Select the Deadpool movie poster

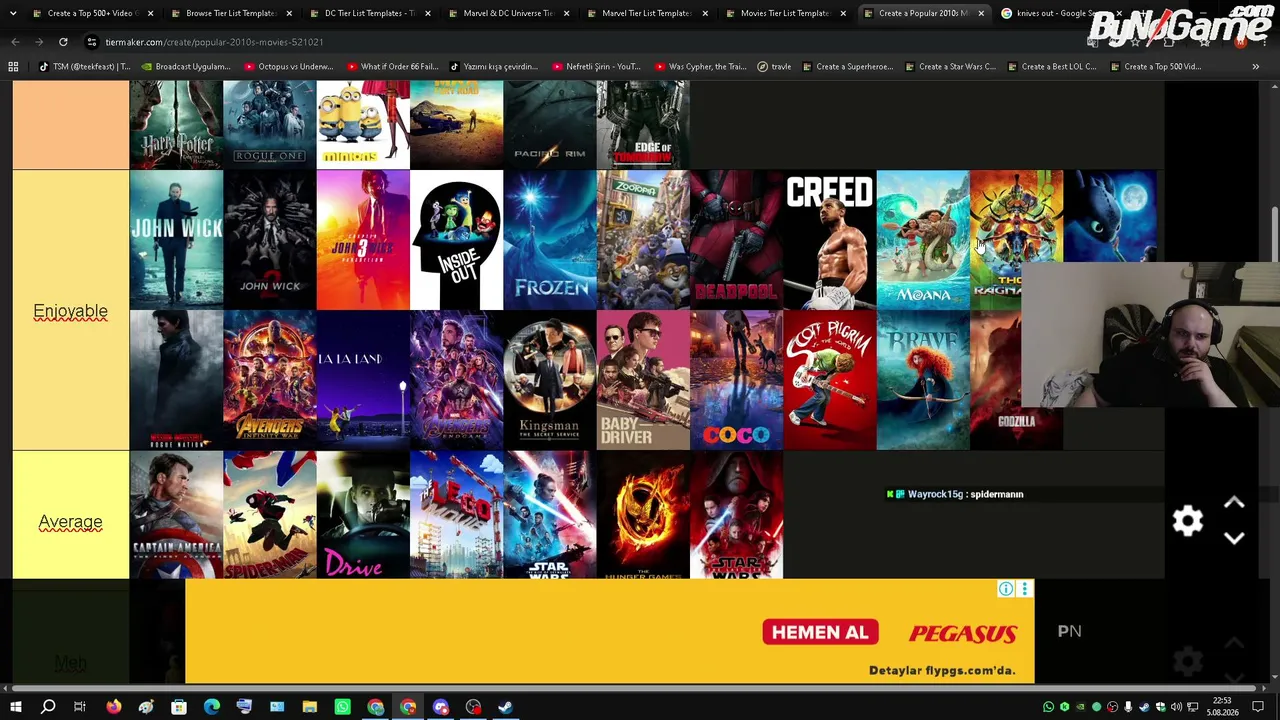pos(736,240)
